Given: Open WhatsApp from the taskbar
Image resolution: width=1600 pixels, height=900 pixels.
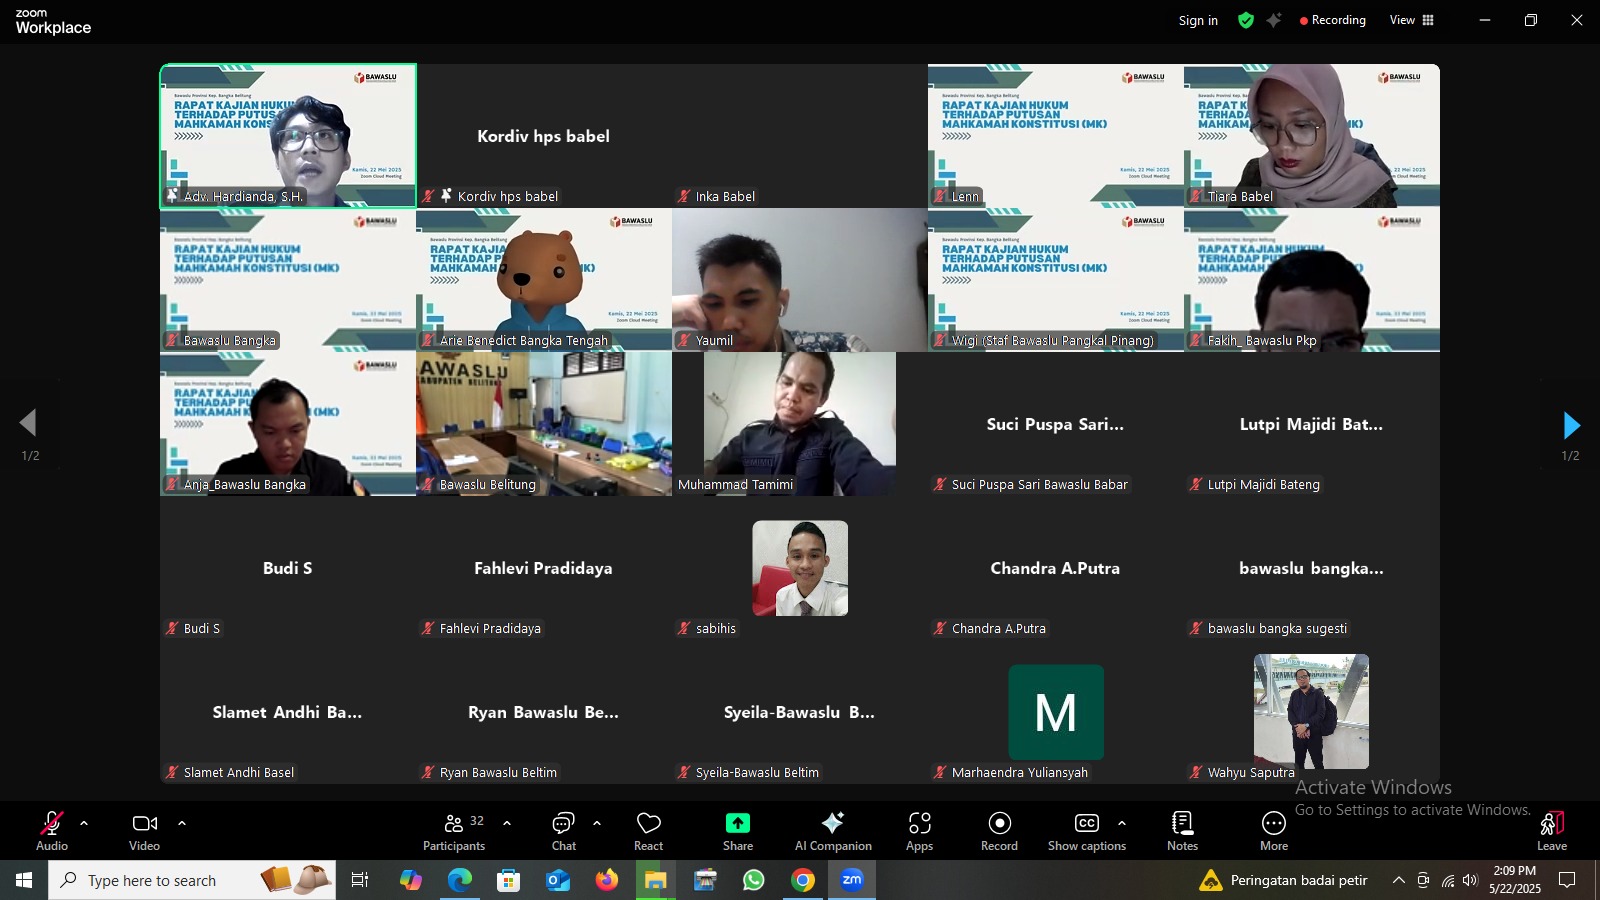Looking at the screenshot, I should 753,880.
